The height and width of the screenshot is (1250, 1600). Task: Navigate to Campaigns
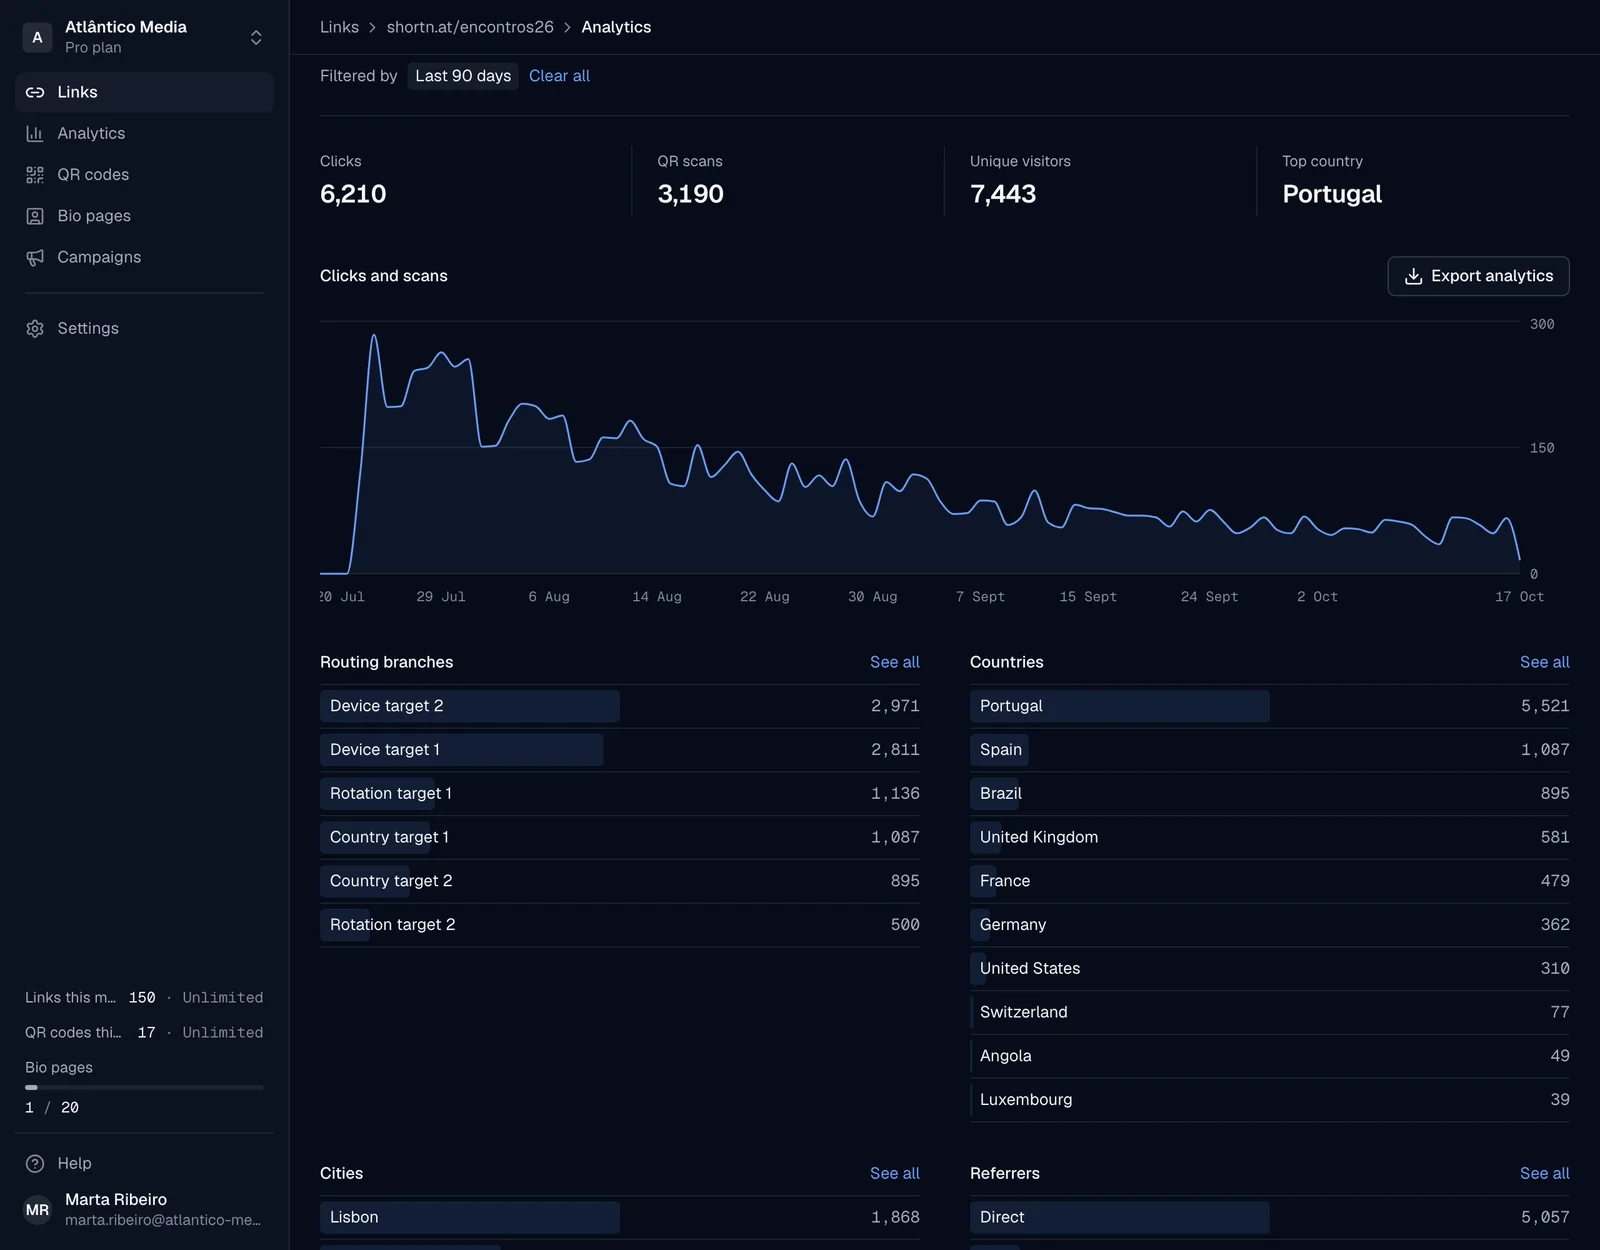coord(144,257)
